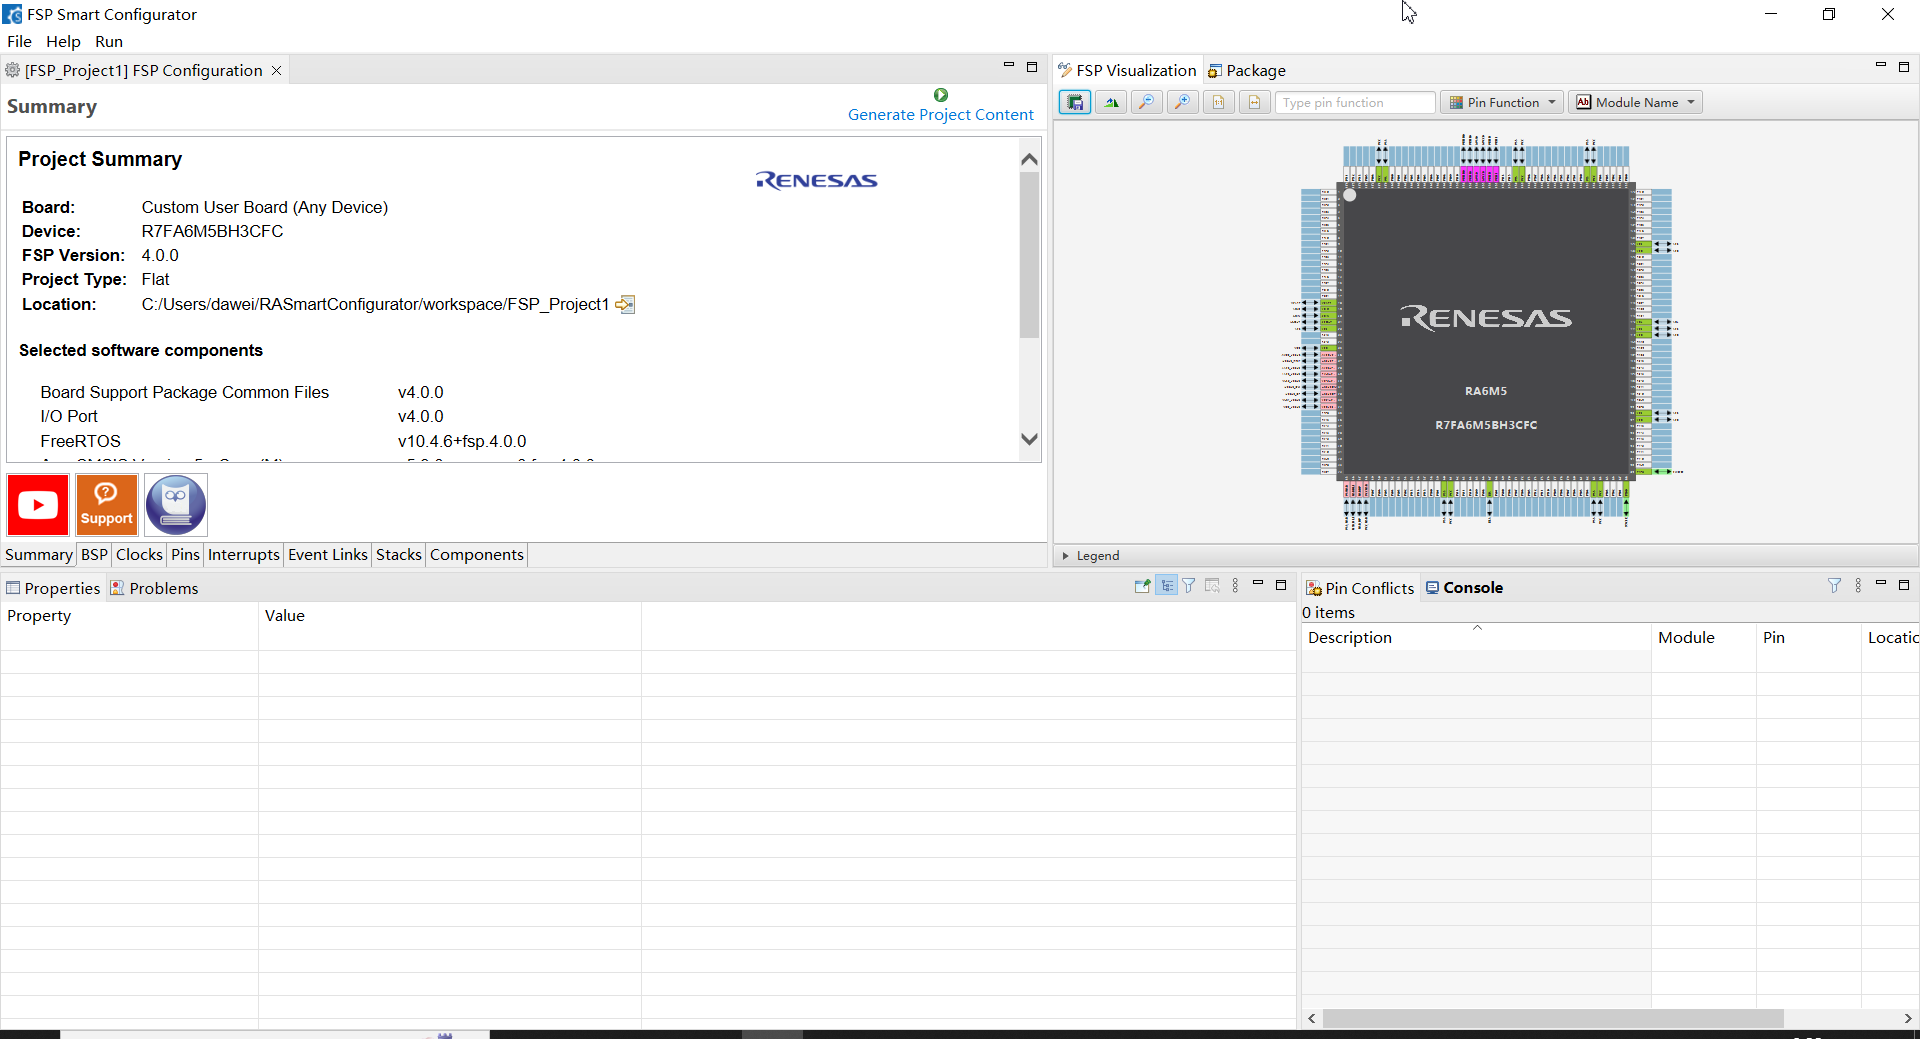The height and width of the screenshot is (1039, 1920).
Task: Switch to the Stacks tab
Action: click(399, 554)
